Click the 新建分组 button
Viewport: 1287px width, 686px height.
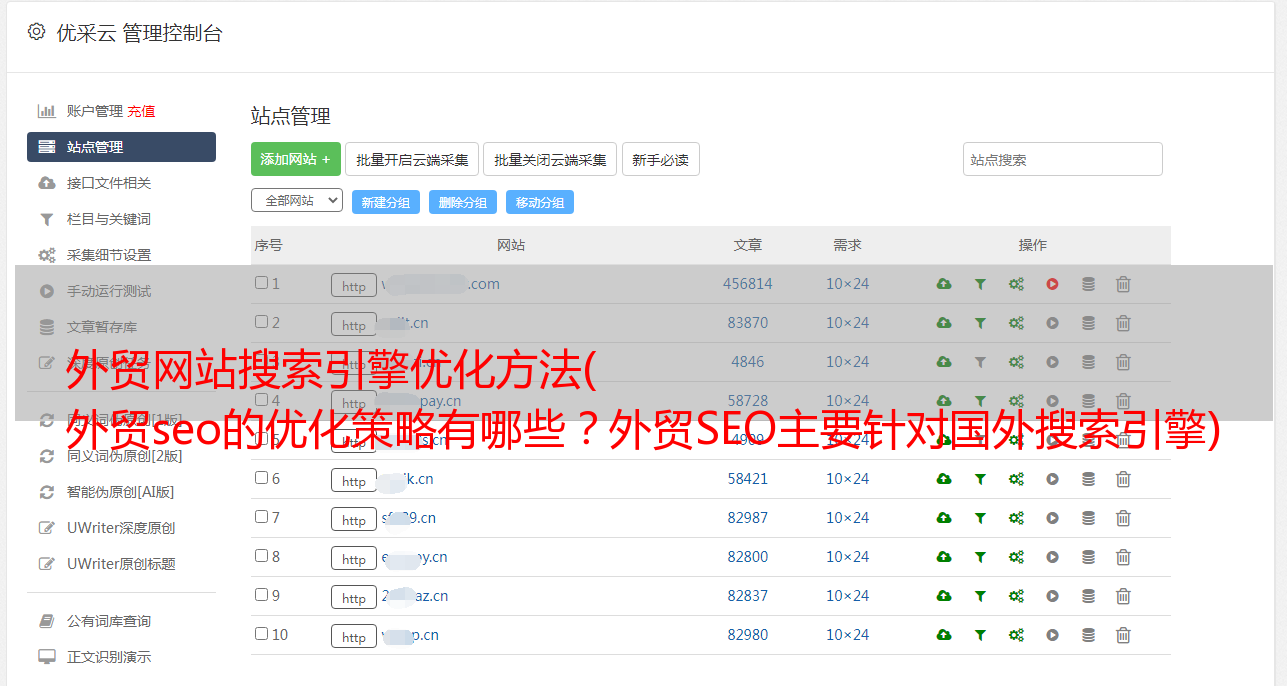coord(386,202)
